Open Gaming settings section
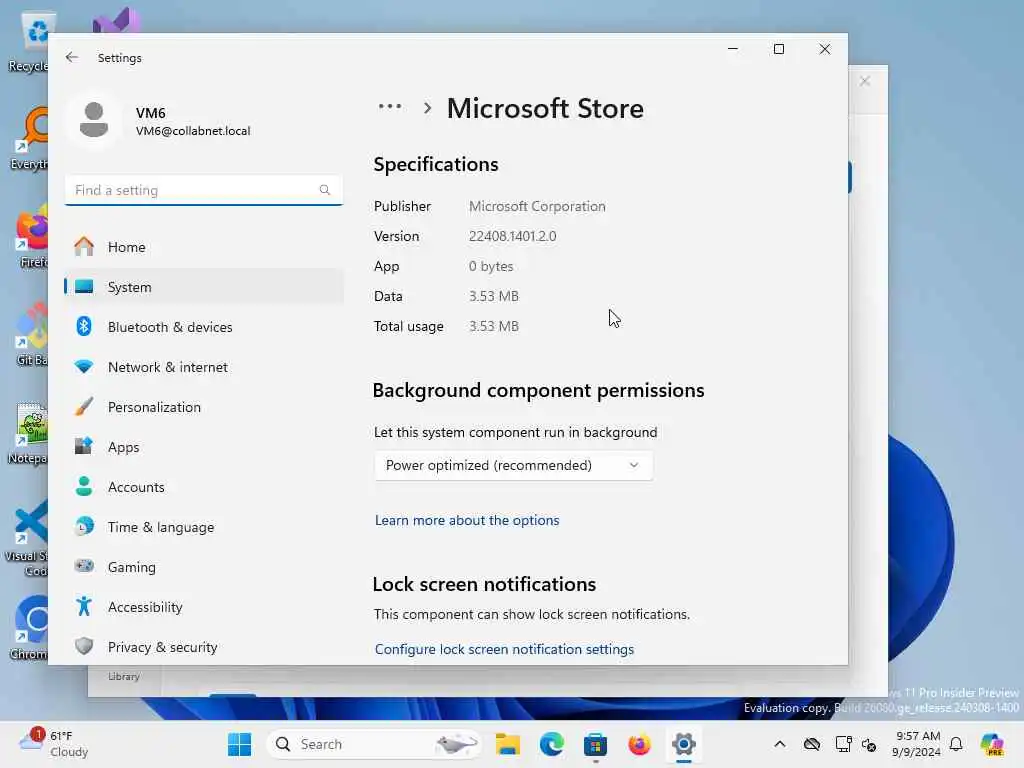The image size is (1024, 768). (204, 567)
